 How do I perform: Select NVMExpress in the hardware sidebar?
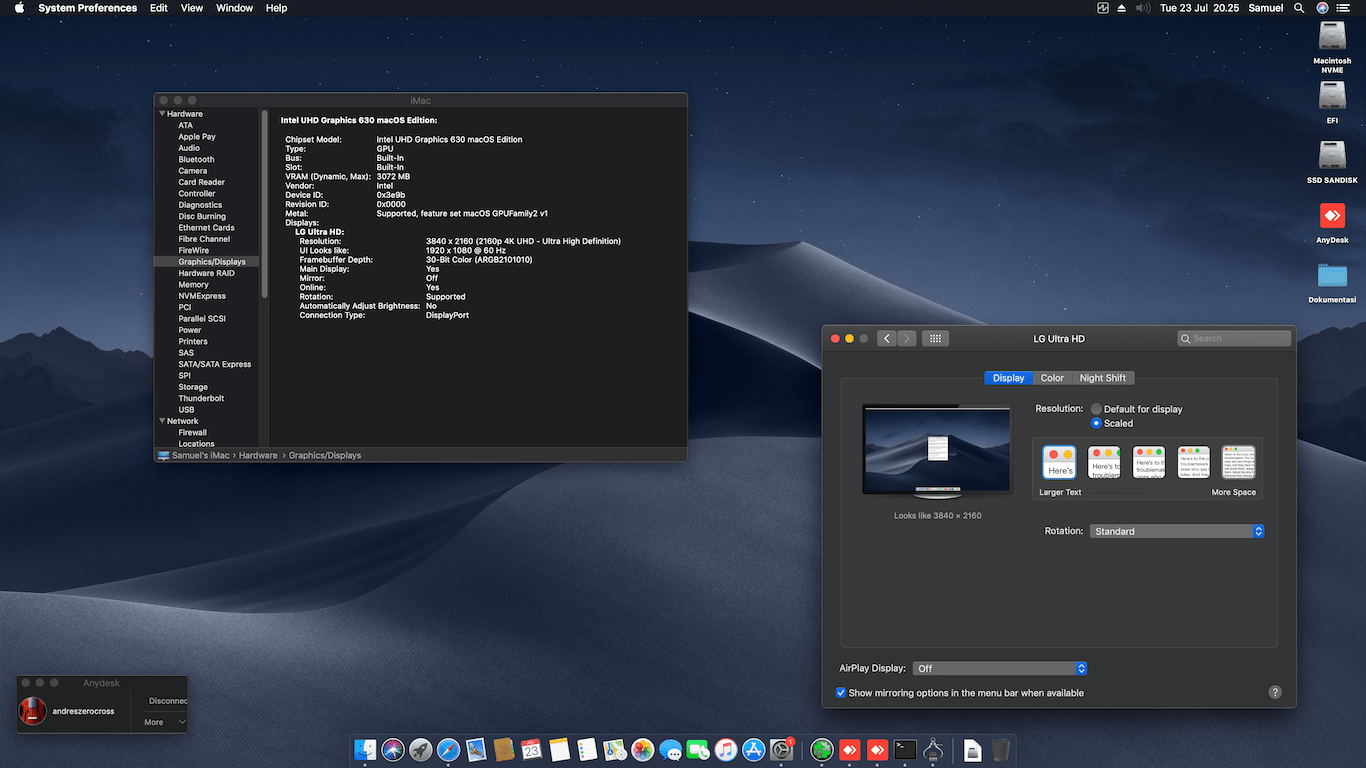click(x=202, y=296)
